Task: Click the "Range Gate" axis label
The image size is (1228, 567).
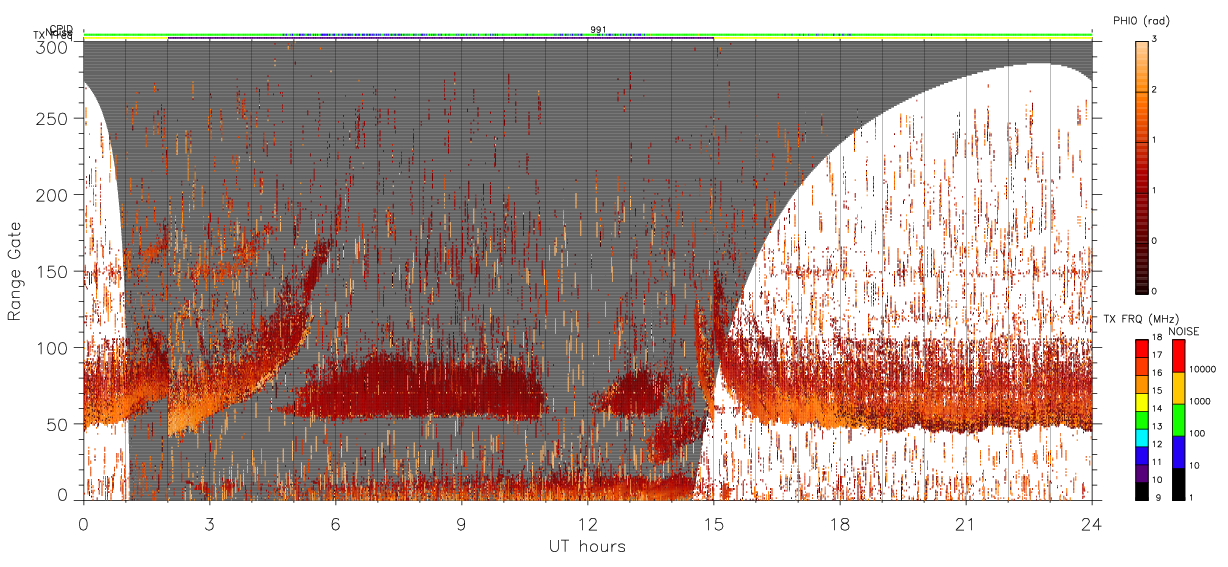Action: tap(15, 270)
